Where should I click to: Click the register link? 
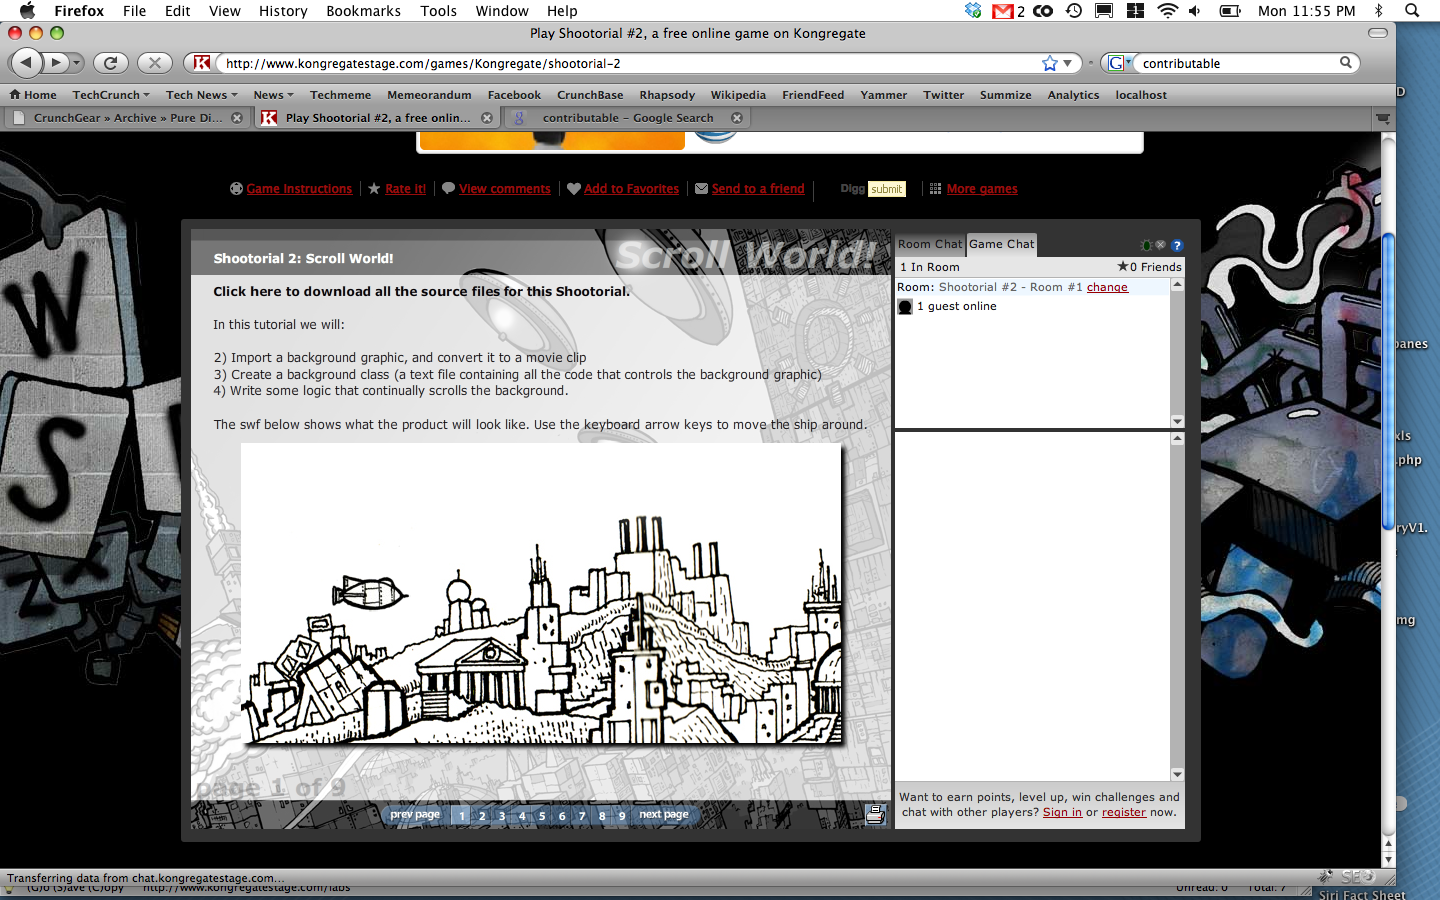1124,812
